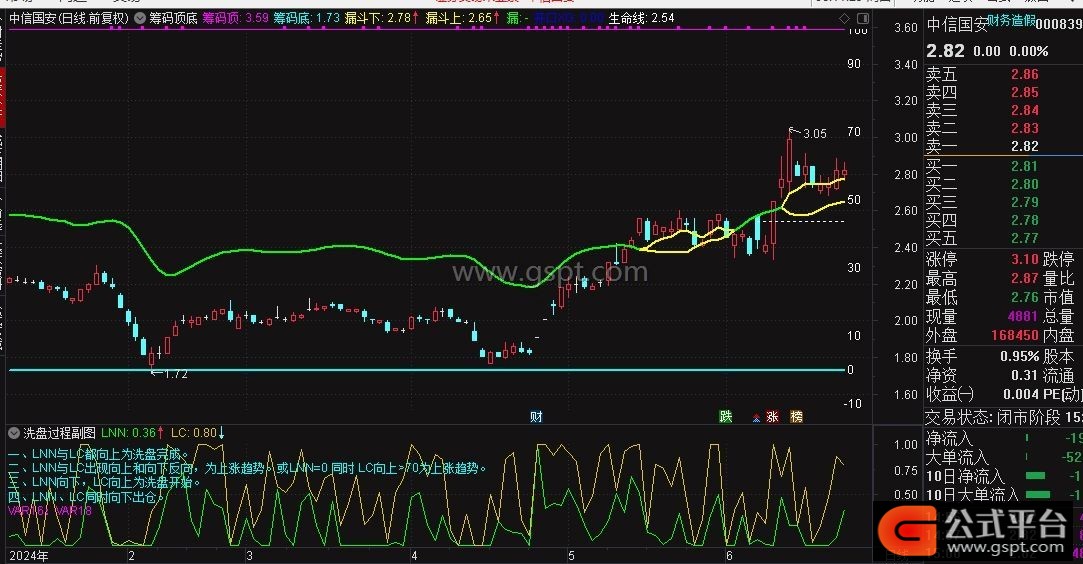The image size is (1083, 564).
Task: Click the 洗盘过程副图 indicator name
Action: tap(59, 433)
